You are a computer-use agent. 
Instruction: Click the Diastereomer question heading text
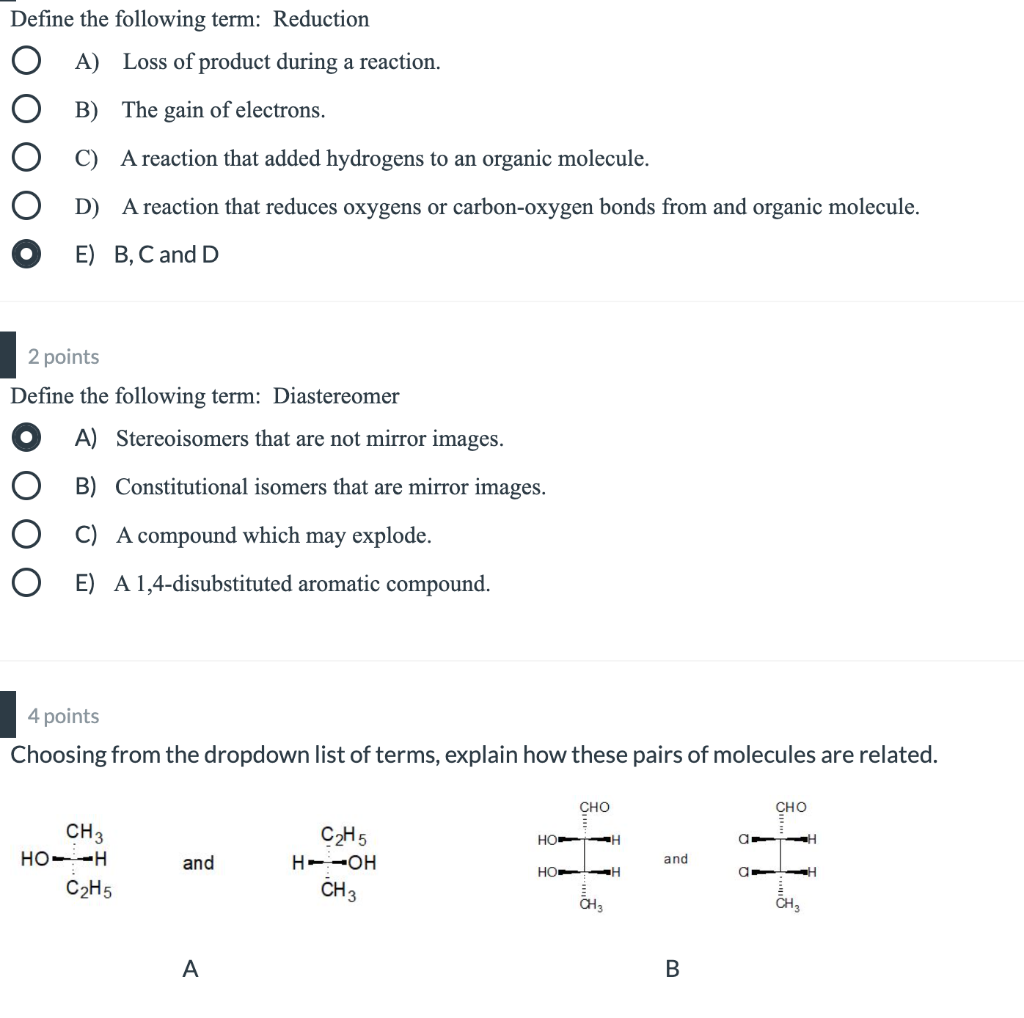point(200,396)
